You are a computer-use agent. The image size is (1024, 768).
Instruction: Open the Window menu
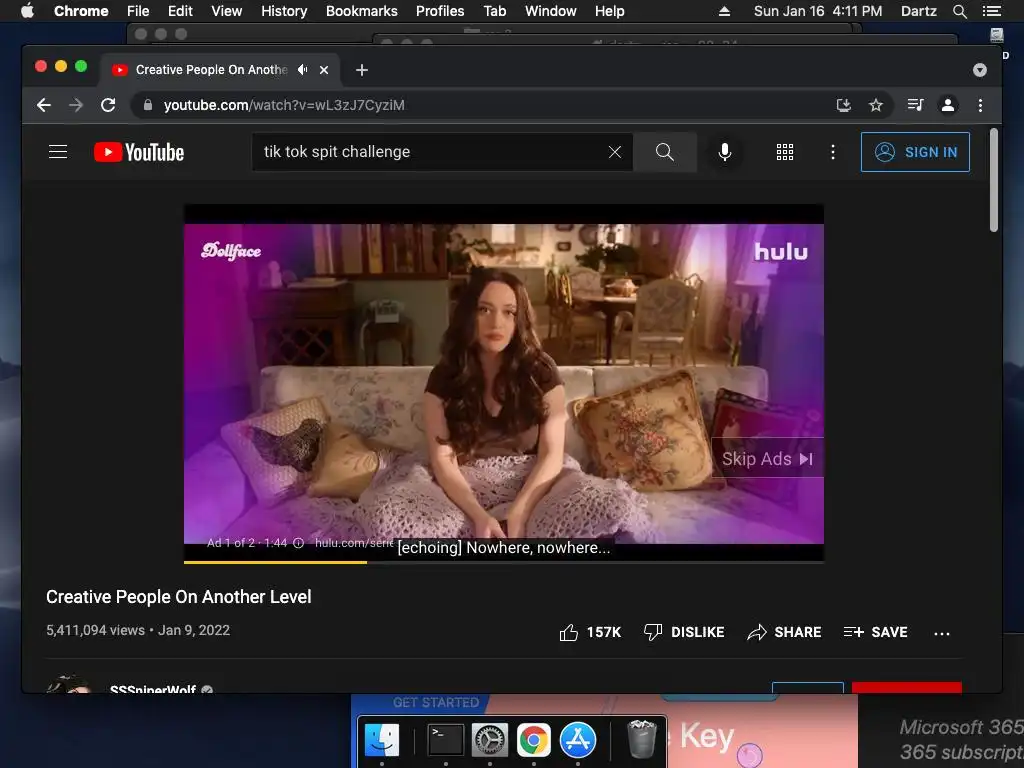(x=551, y=11)
